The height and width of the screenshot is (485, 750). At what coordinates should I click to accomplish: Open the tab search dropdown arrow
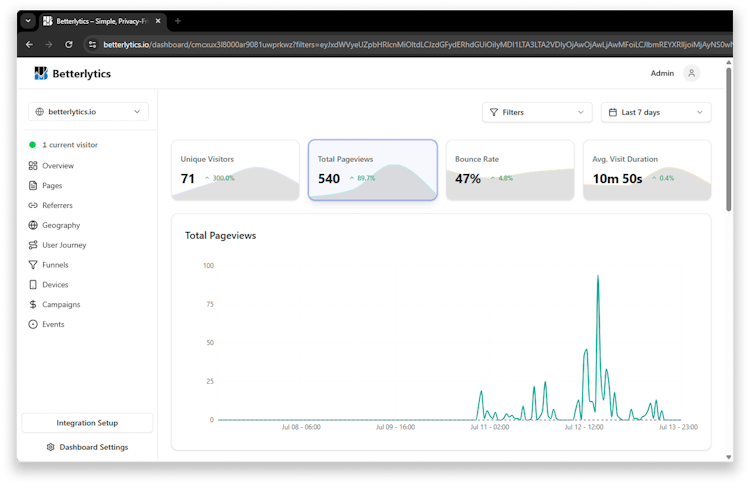click(x=28, y=21)
